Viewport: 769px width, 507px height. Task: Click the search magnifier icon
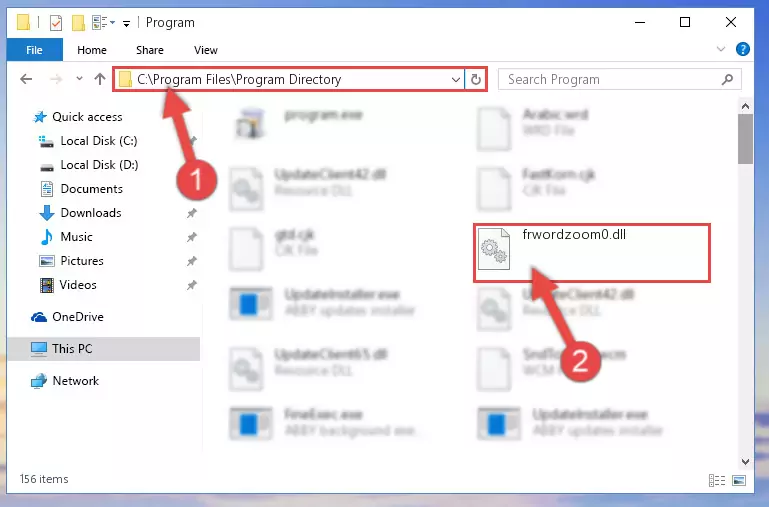[x=727, y=79]
